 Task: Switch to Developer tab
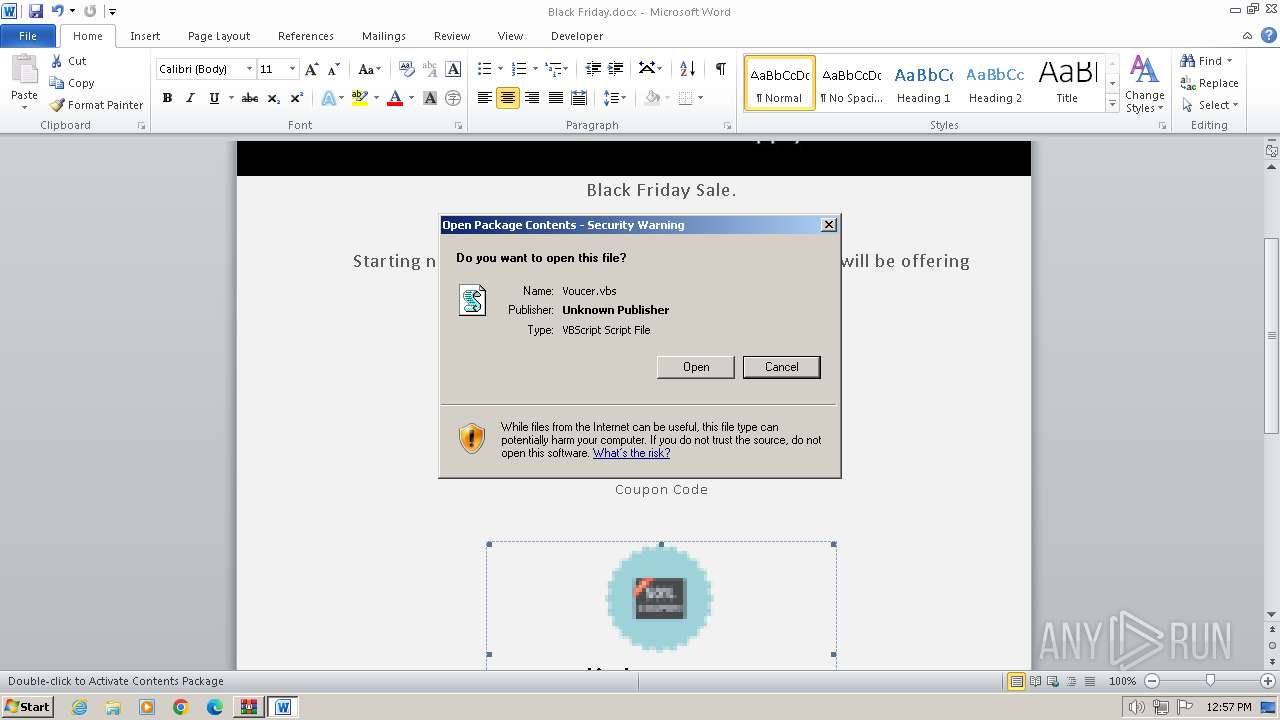pos(577,36)
